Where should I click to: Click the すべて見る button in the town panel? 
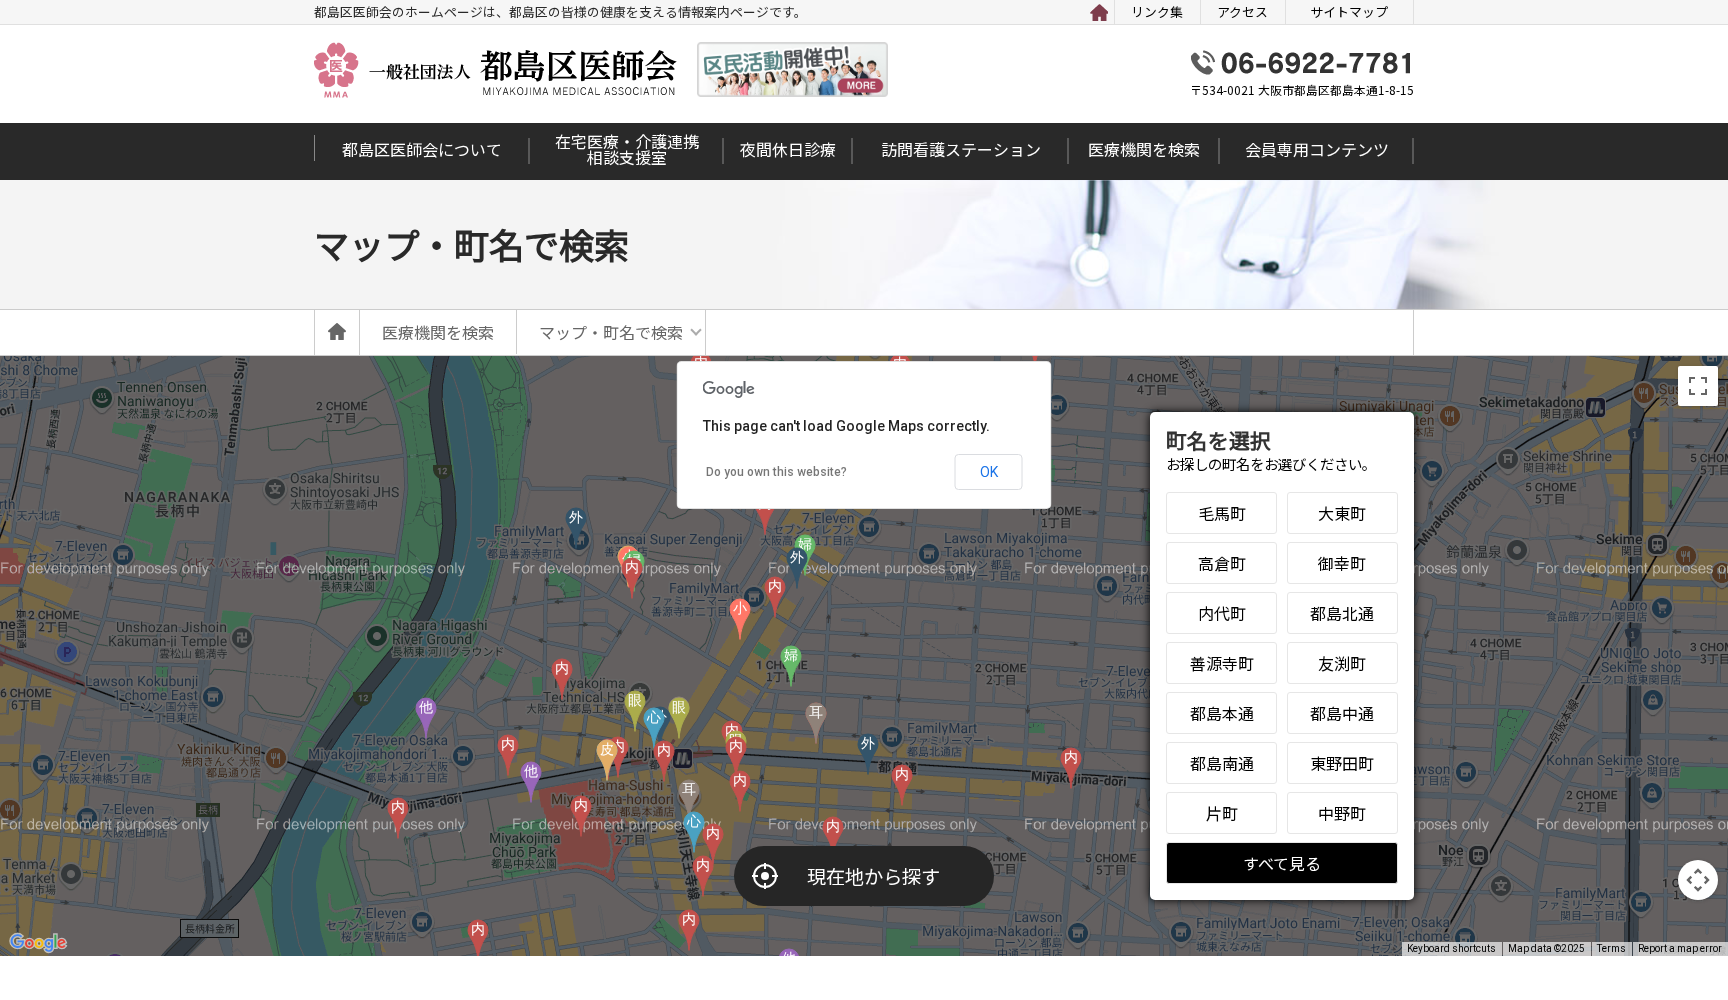point(1281,863)
